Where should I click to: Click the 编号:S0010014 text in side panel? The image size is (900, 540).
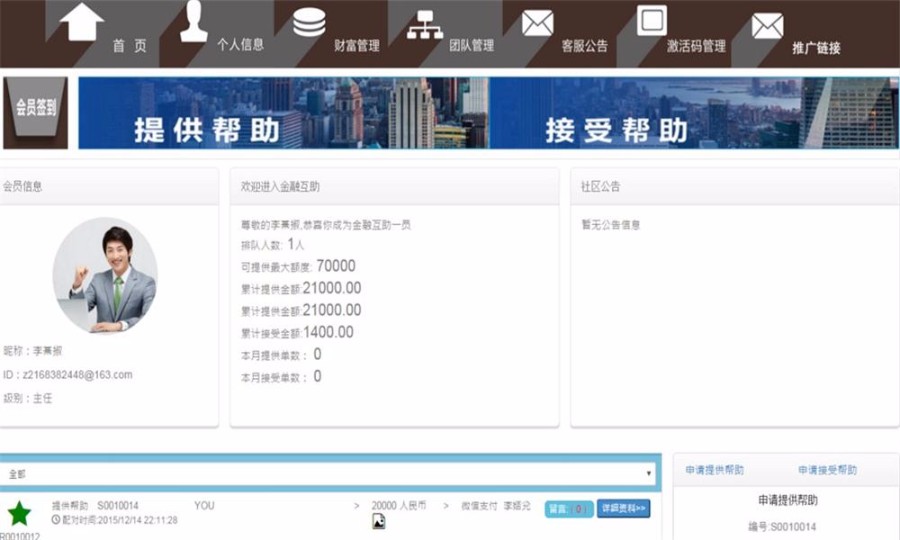782,527
